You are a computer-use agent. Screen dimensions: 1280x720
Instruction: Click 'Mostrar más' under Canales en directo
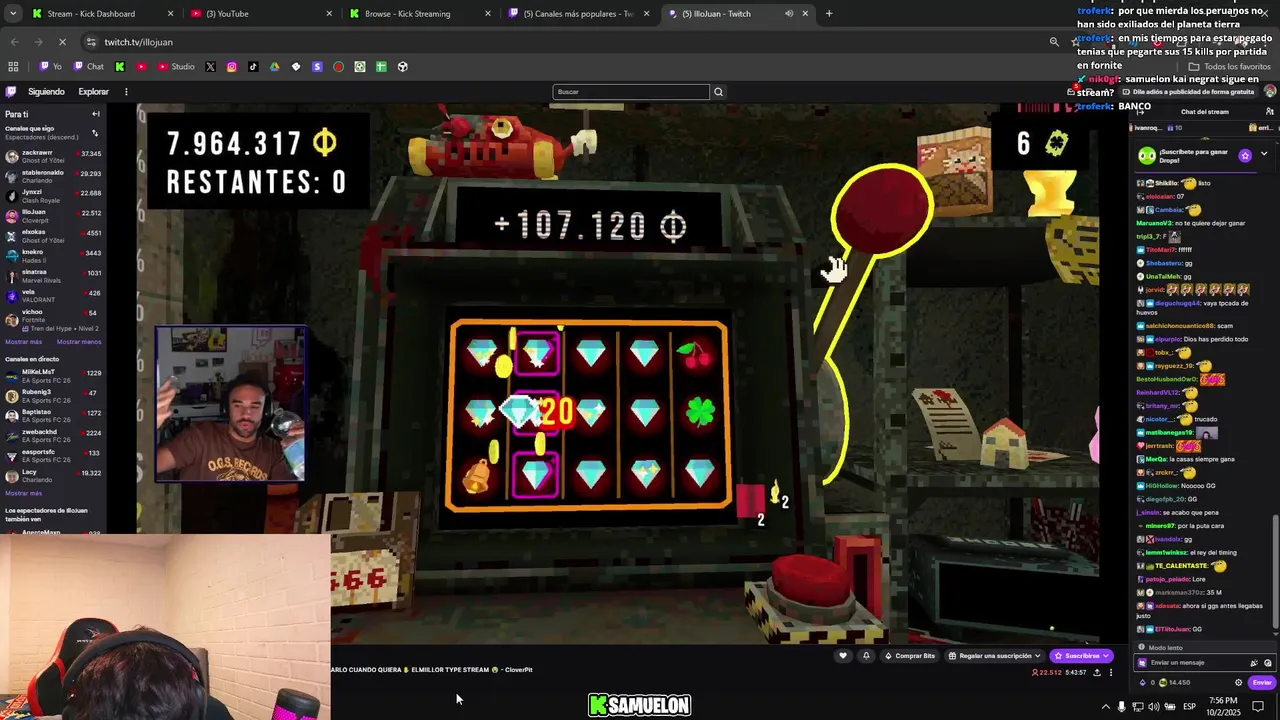tap(23, 493)
